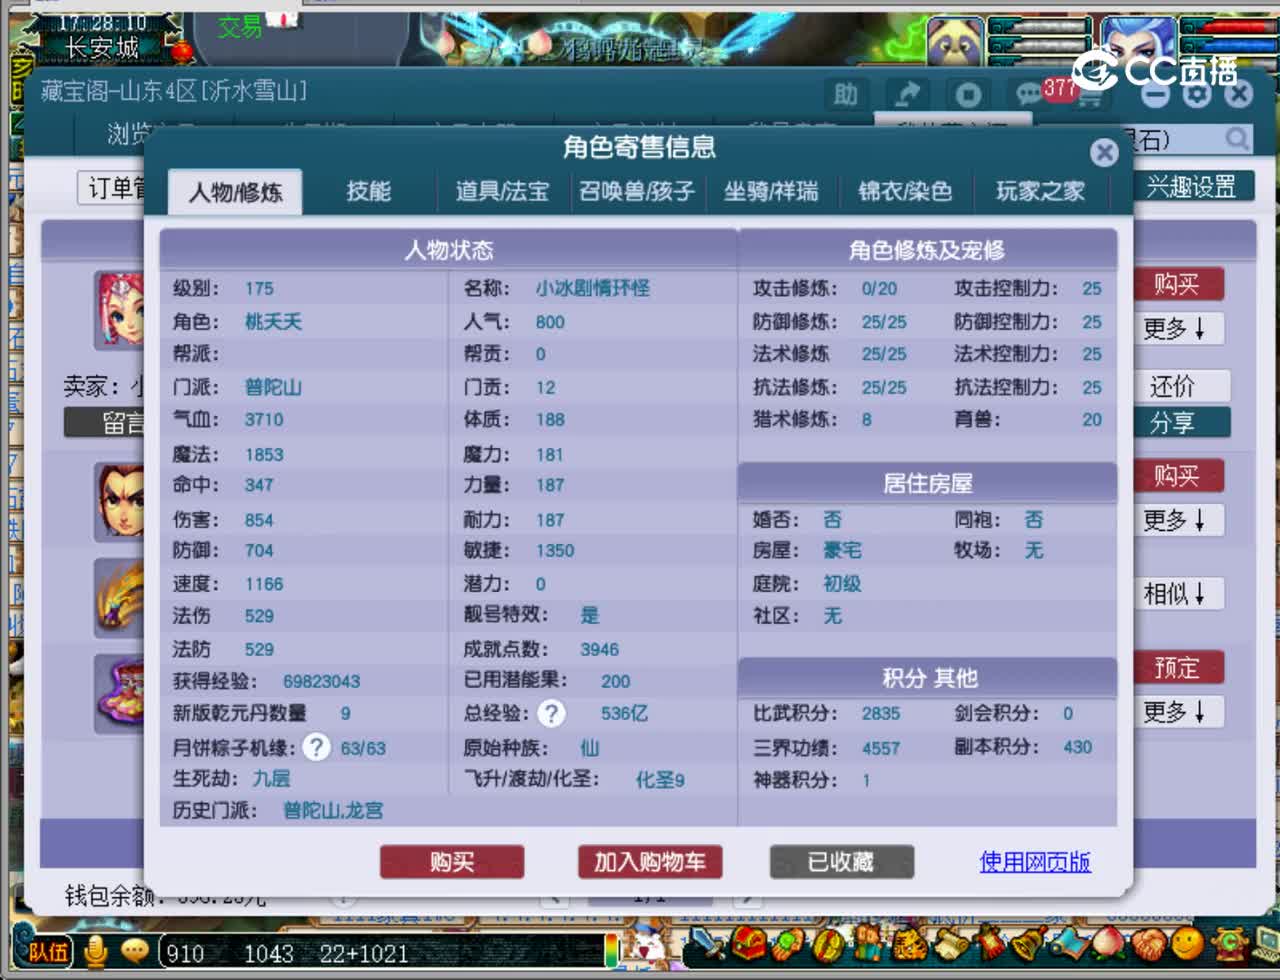
Task: Click the 长安城 location label
Action: (102, 46)
